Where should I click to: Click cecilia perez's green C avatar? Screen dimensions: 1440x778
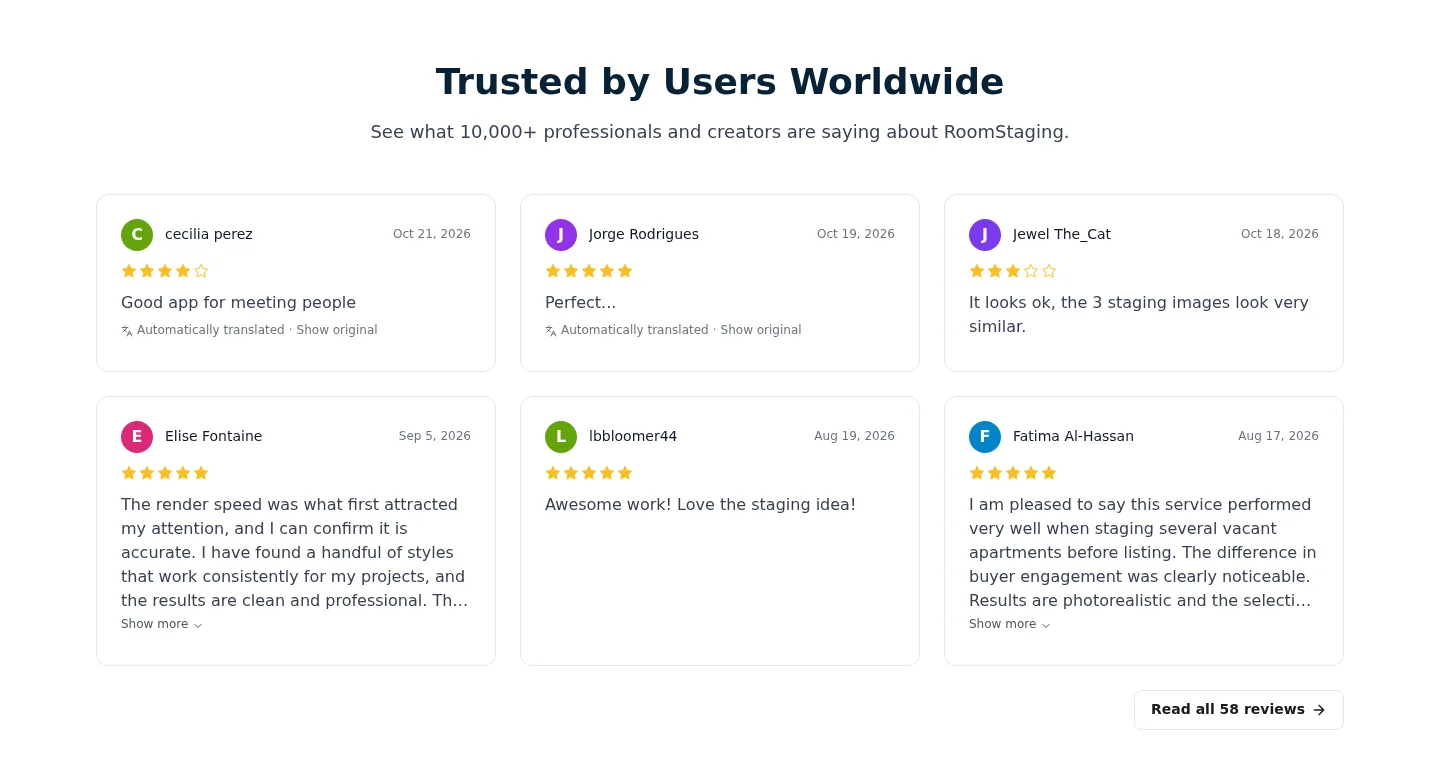pyautogui.click(x=137, y=235)
